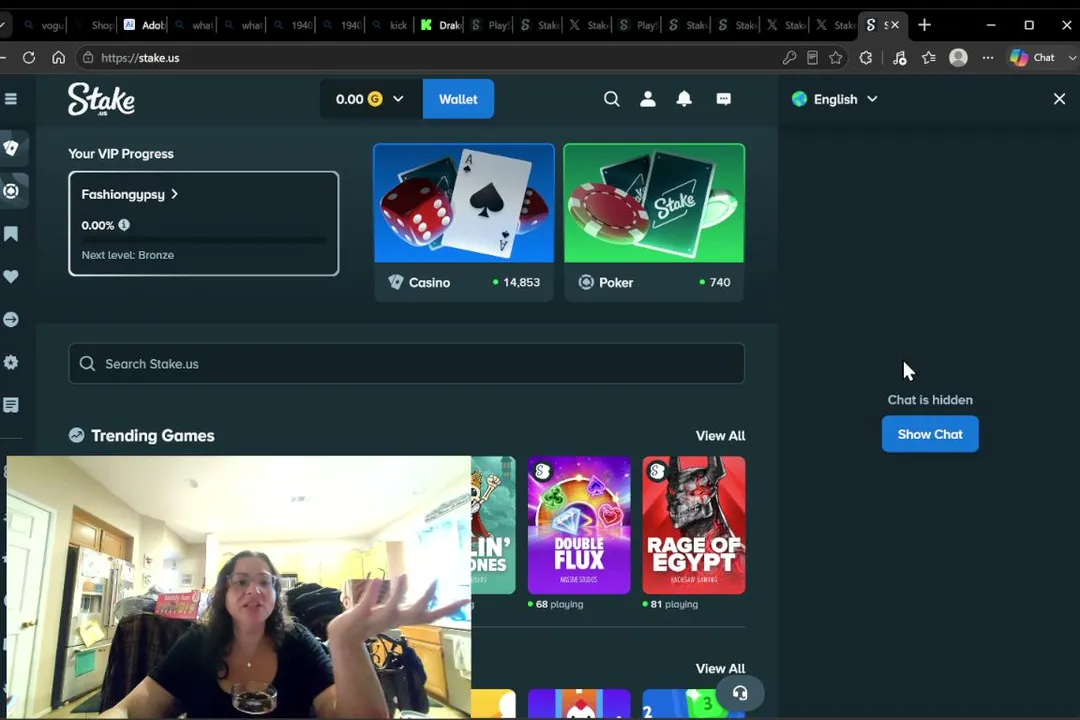Open the Double Flux game thumbnail

(x=579, y=525)
